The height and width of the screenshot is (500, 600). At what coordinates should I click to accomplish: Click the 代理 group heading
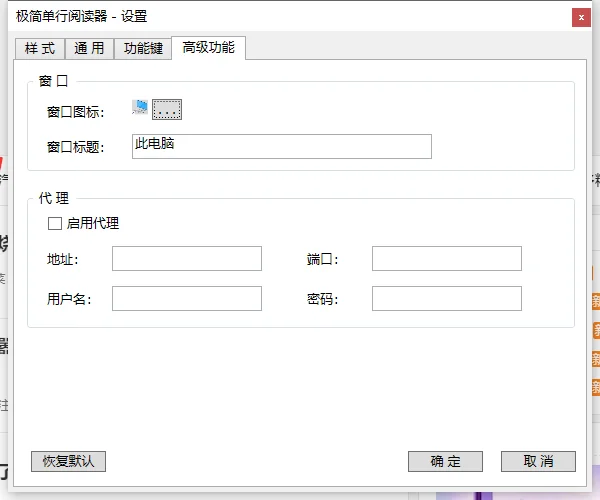(x=54, y=198)
